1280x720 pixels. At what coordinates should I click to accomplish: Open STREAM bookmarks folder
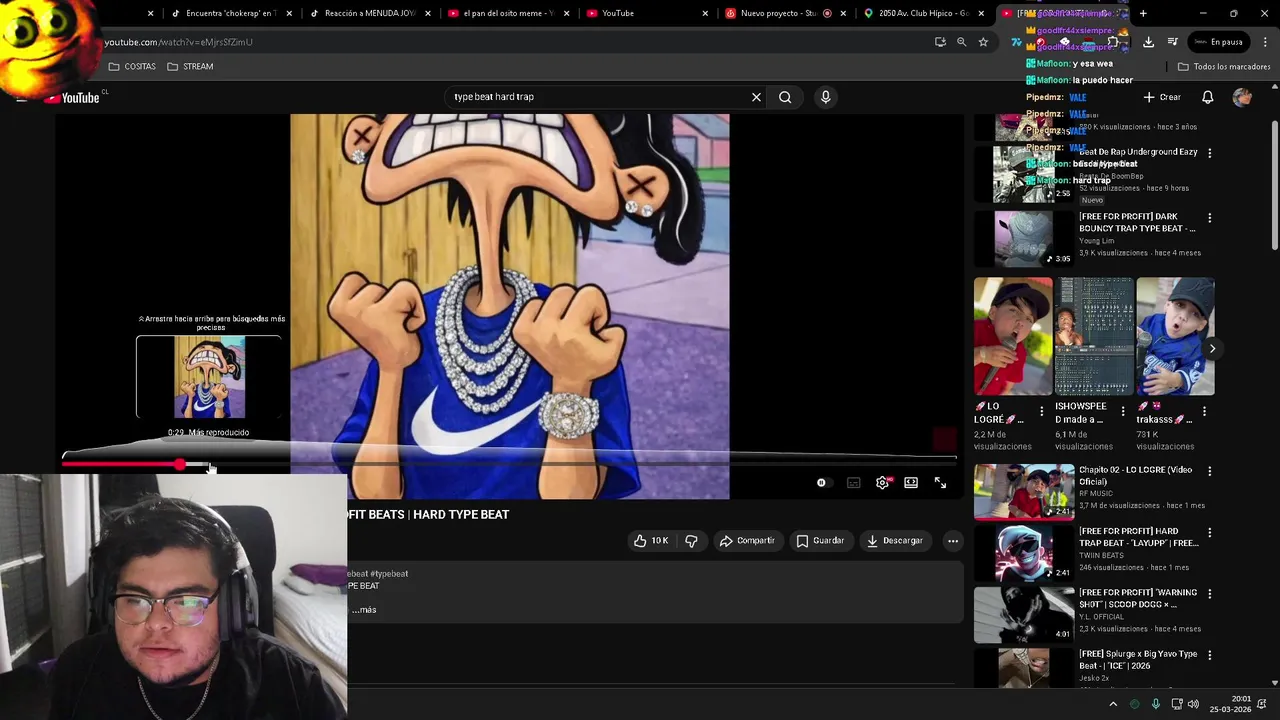click(190, 66)
